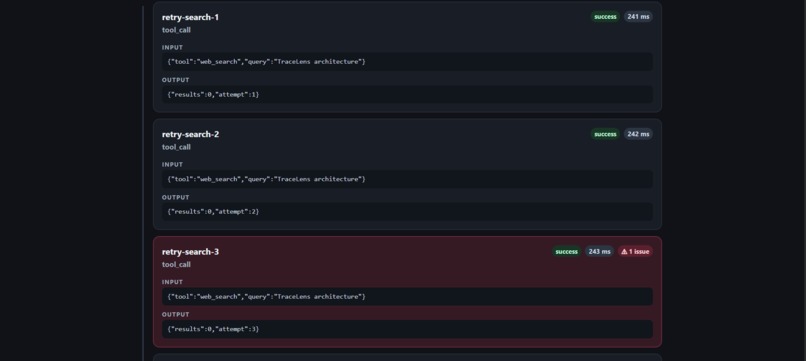Select the output showing attempt 2
Image resolution: width=806 pixels, height=361 pixels.
coord(407,211)
